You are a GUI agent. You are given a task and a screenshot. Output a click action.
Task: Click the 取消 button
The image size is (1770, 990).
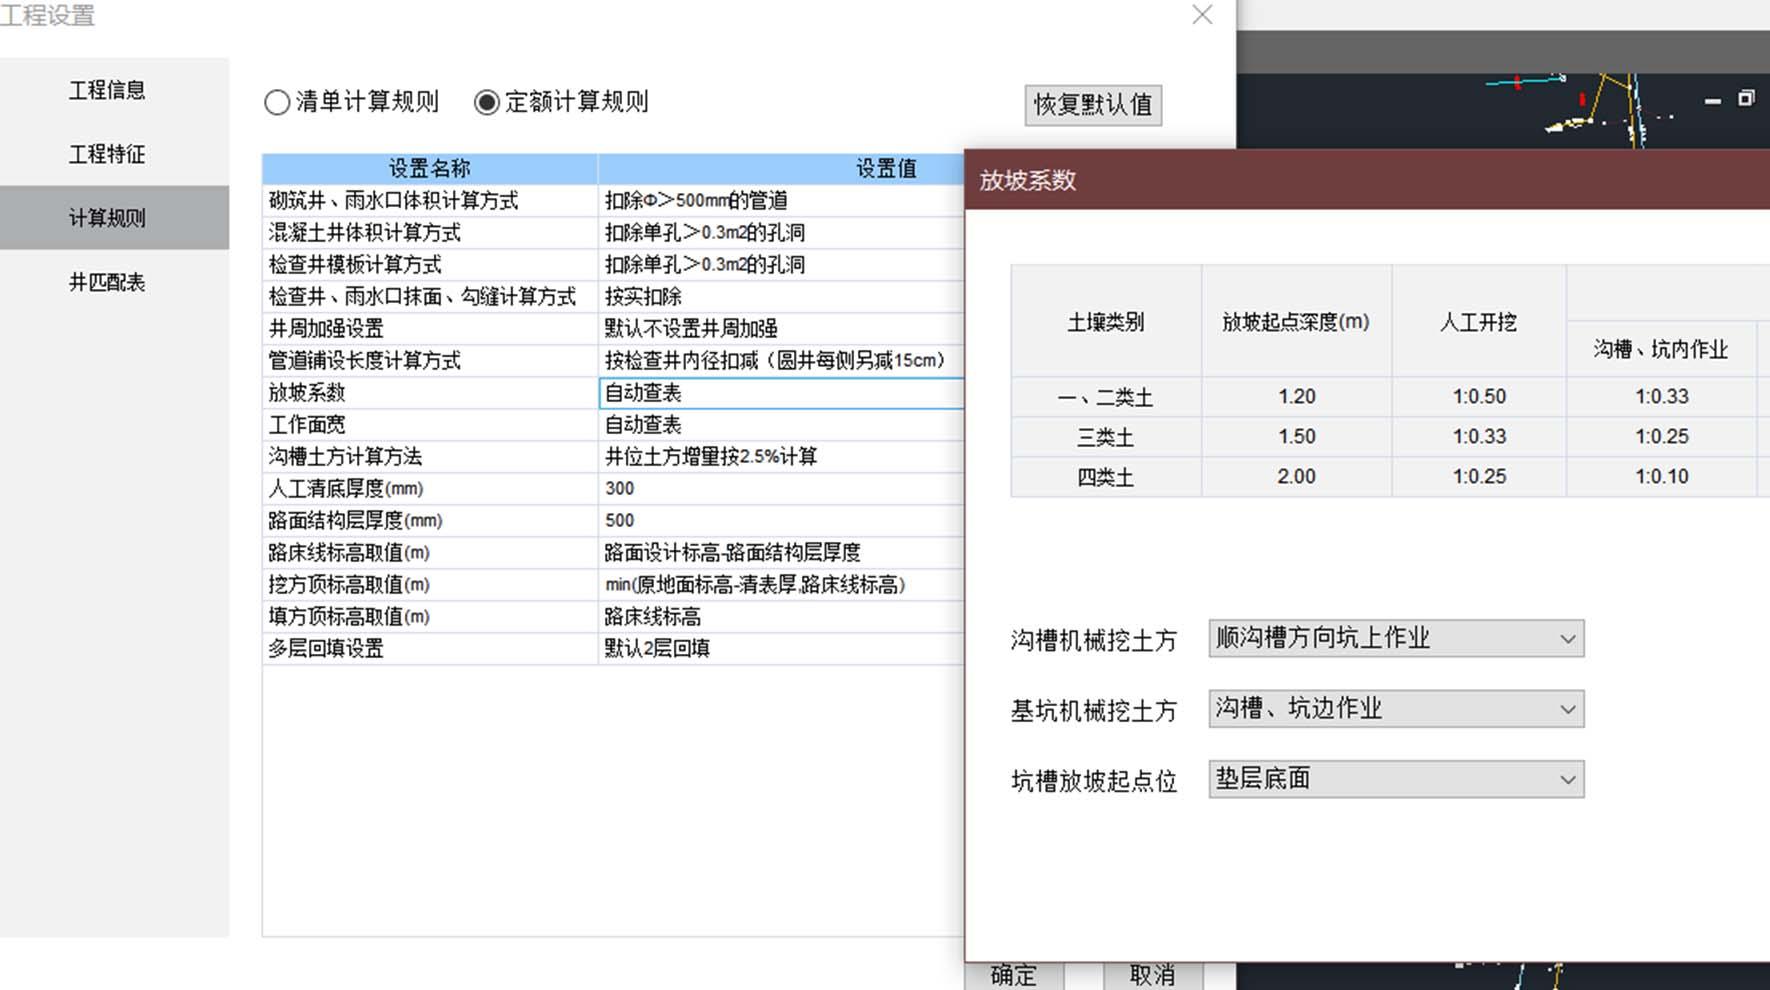coord(1152,975)
